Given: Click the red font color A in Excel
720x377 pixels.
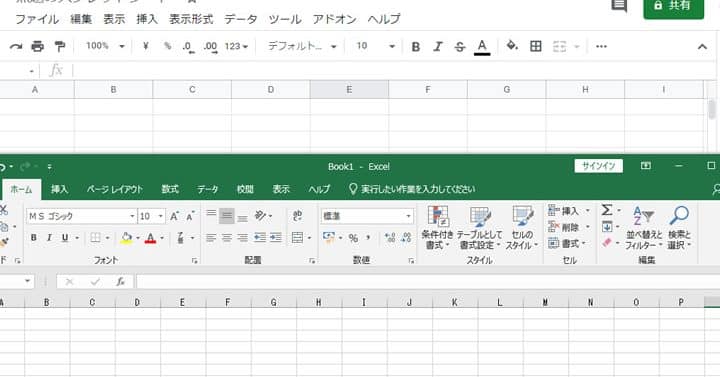Looking at the screenshot, I should (150, 238).
